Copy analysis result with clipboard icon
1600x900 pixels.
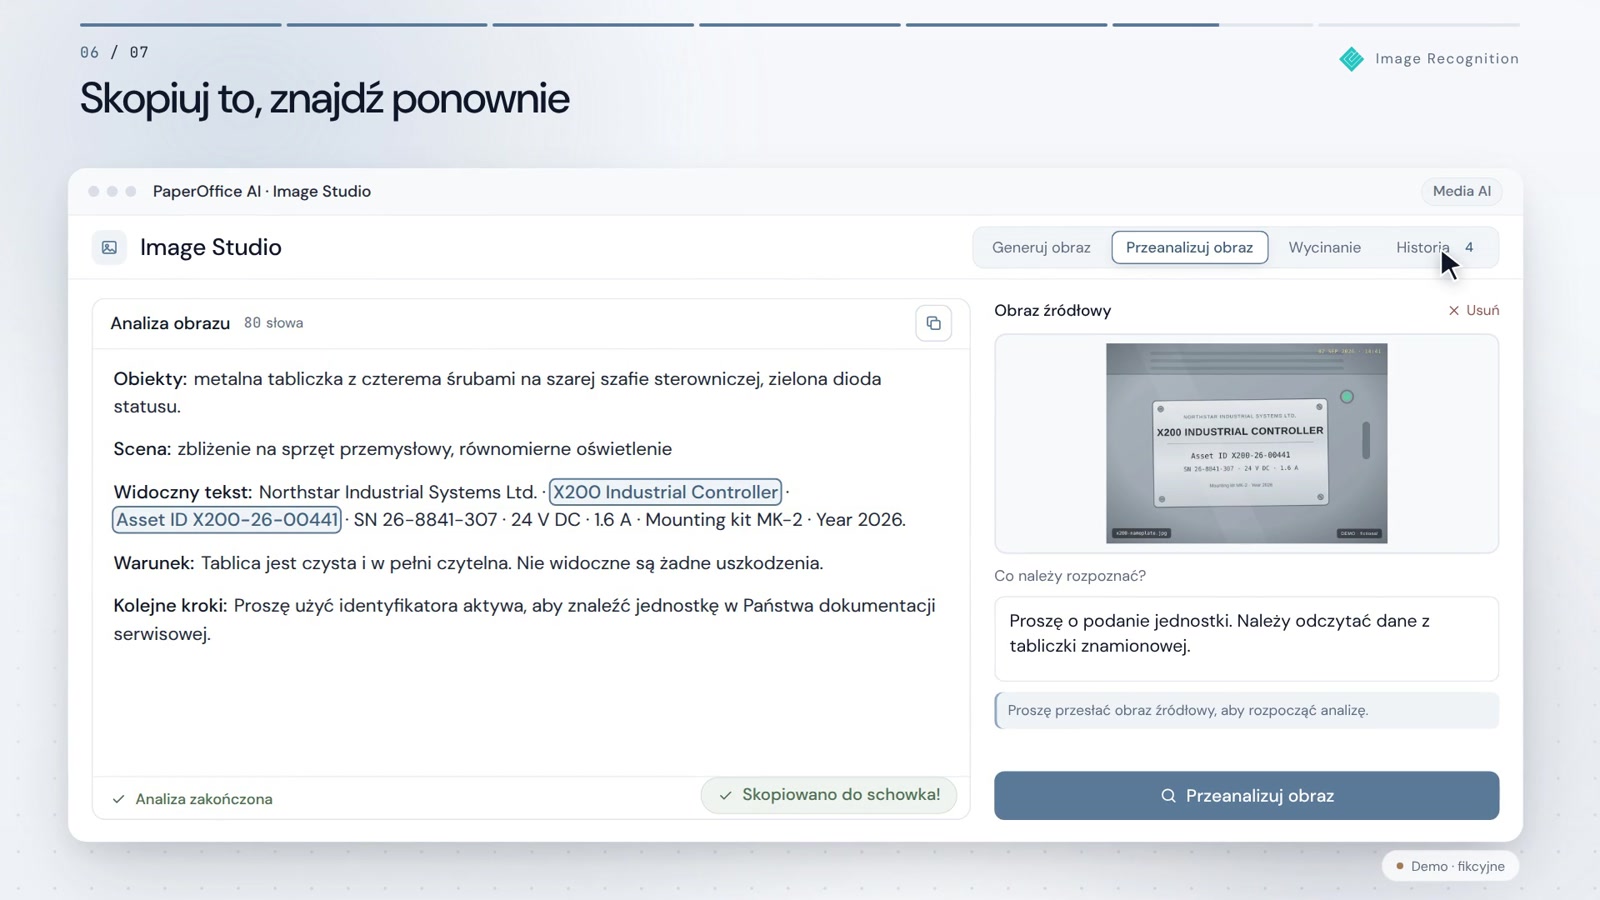tap(933, 323)
